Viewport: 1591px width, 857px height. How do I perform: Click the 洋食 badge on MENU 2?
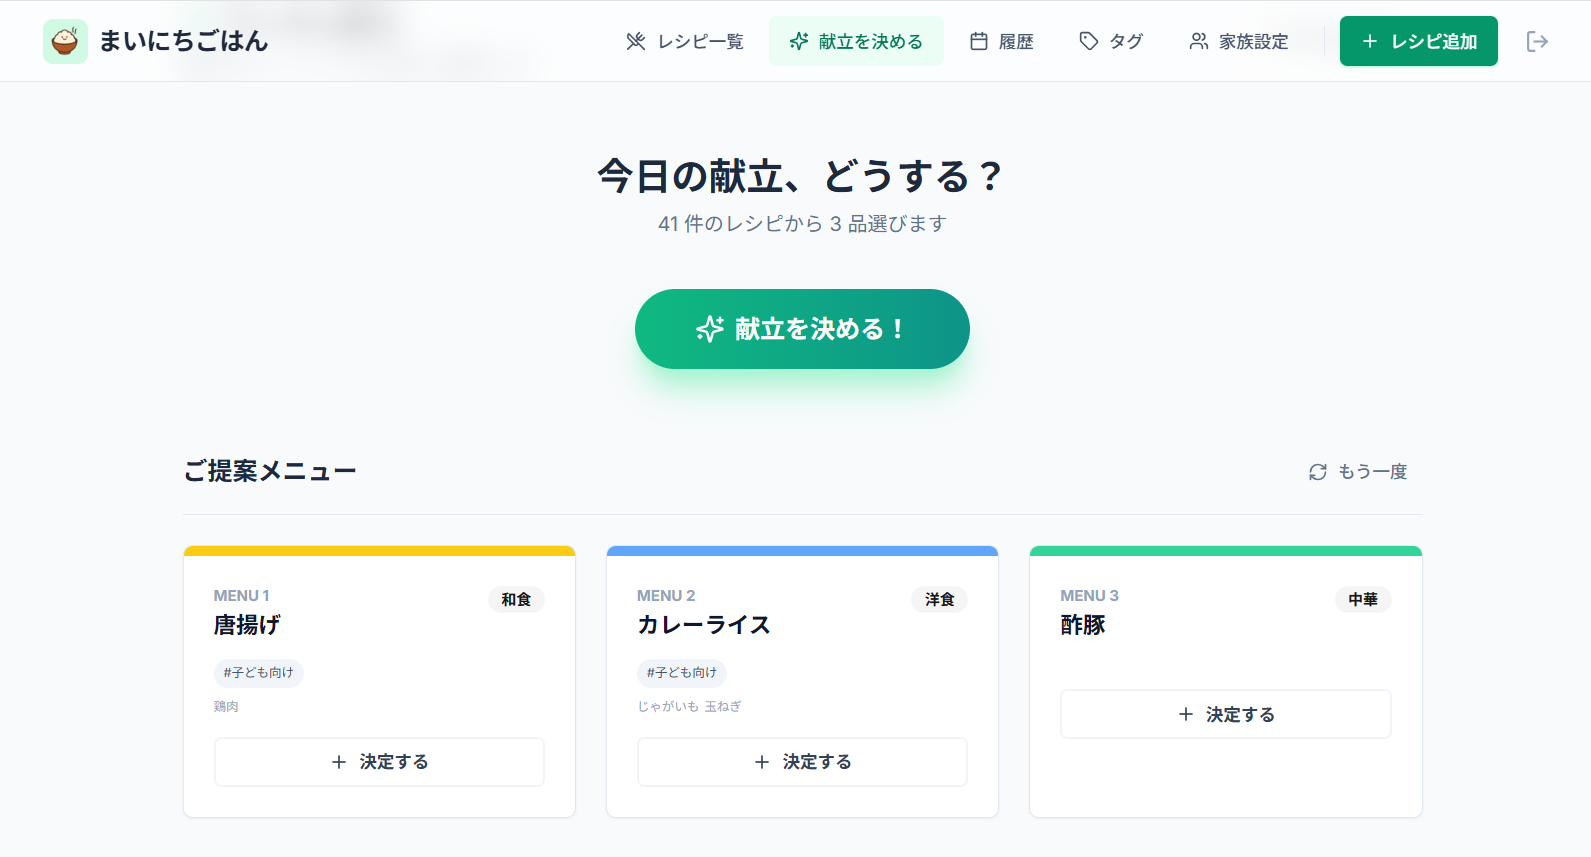coord(939,599)
